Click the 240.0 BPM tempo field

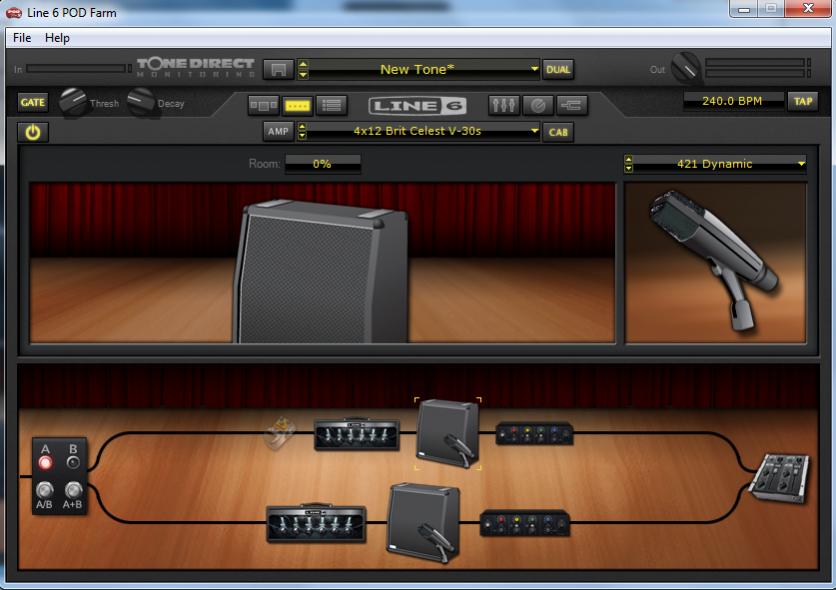pos(732,101)
